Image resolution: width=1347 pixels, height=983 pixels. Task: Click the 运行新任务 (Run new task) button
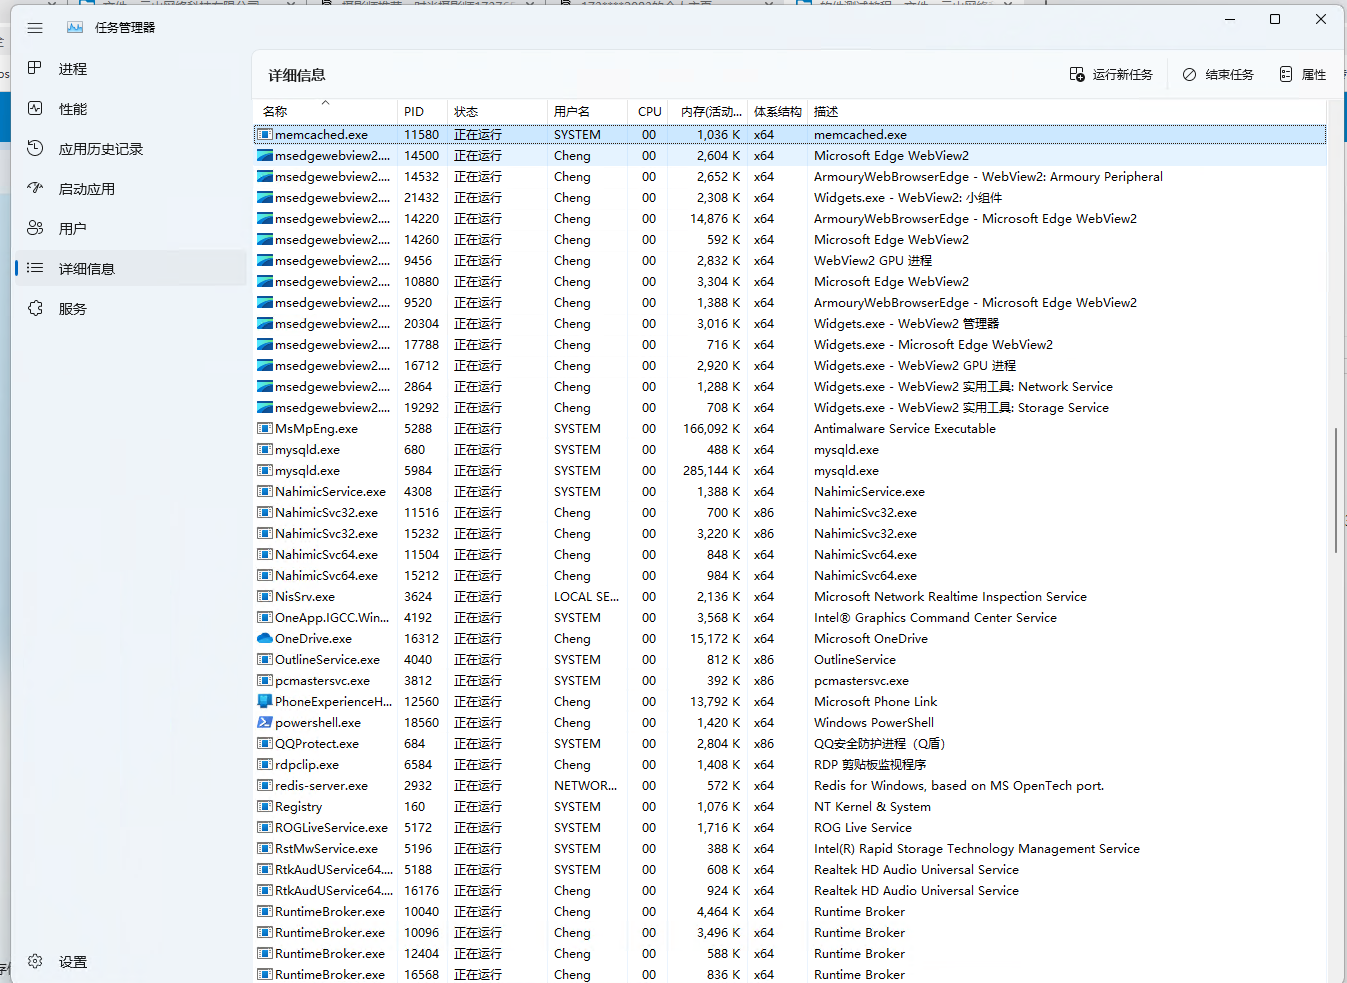point(1111,73)
